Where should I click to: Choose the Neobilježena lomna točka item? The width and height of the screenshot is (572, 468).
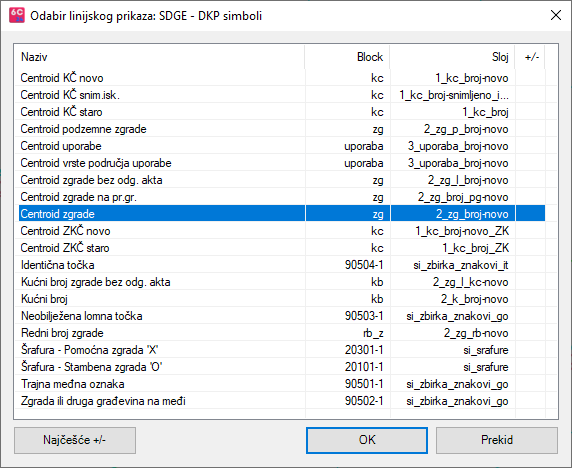(x=282, y=316)
